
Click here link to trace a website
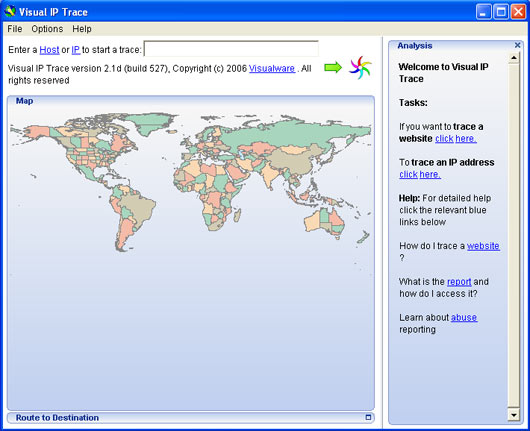click(x=456, y=139)
